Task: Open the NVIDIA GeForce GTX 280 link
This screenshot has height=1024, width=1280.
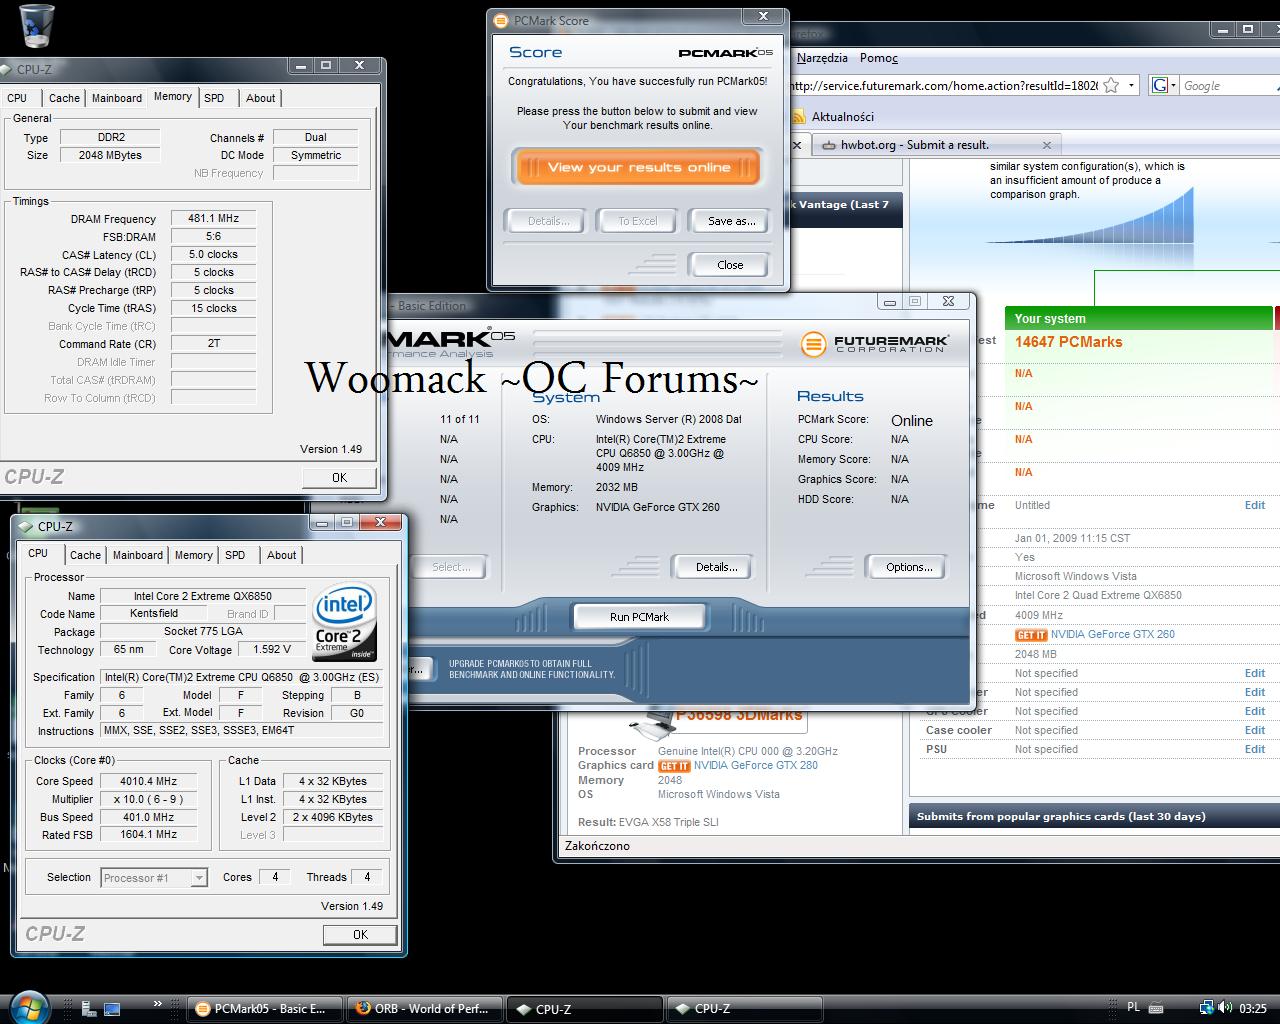Action: 756,765
